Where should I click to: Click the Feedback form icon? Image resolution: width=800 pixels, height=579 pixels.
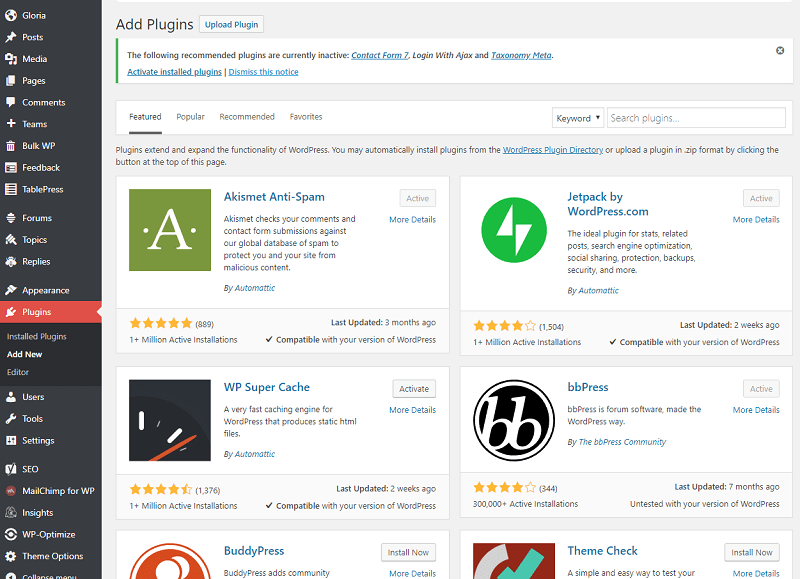[x=11, y=168]
